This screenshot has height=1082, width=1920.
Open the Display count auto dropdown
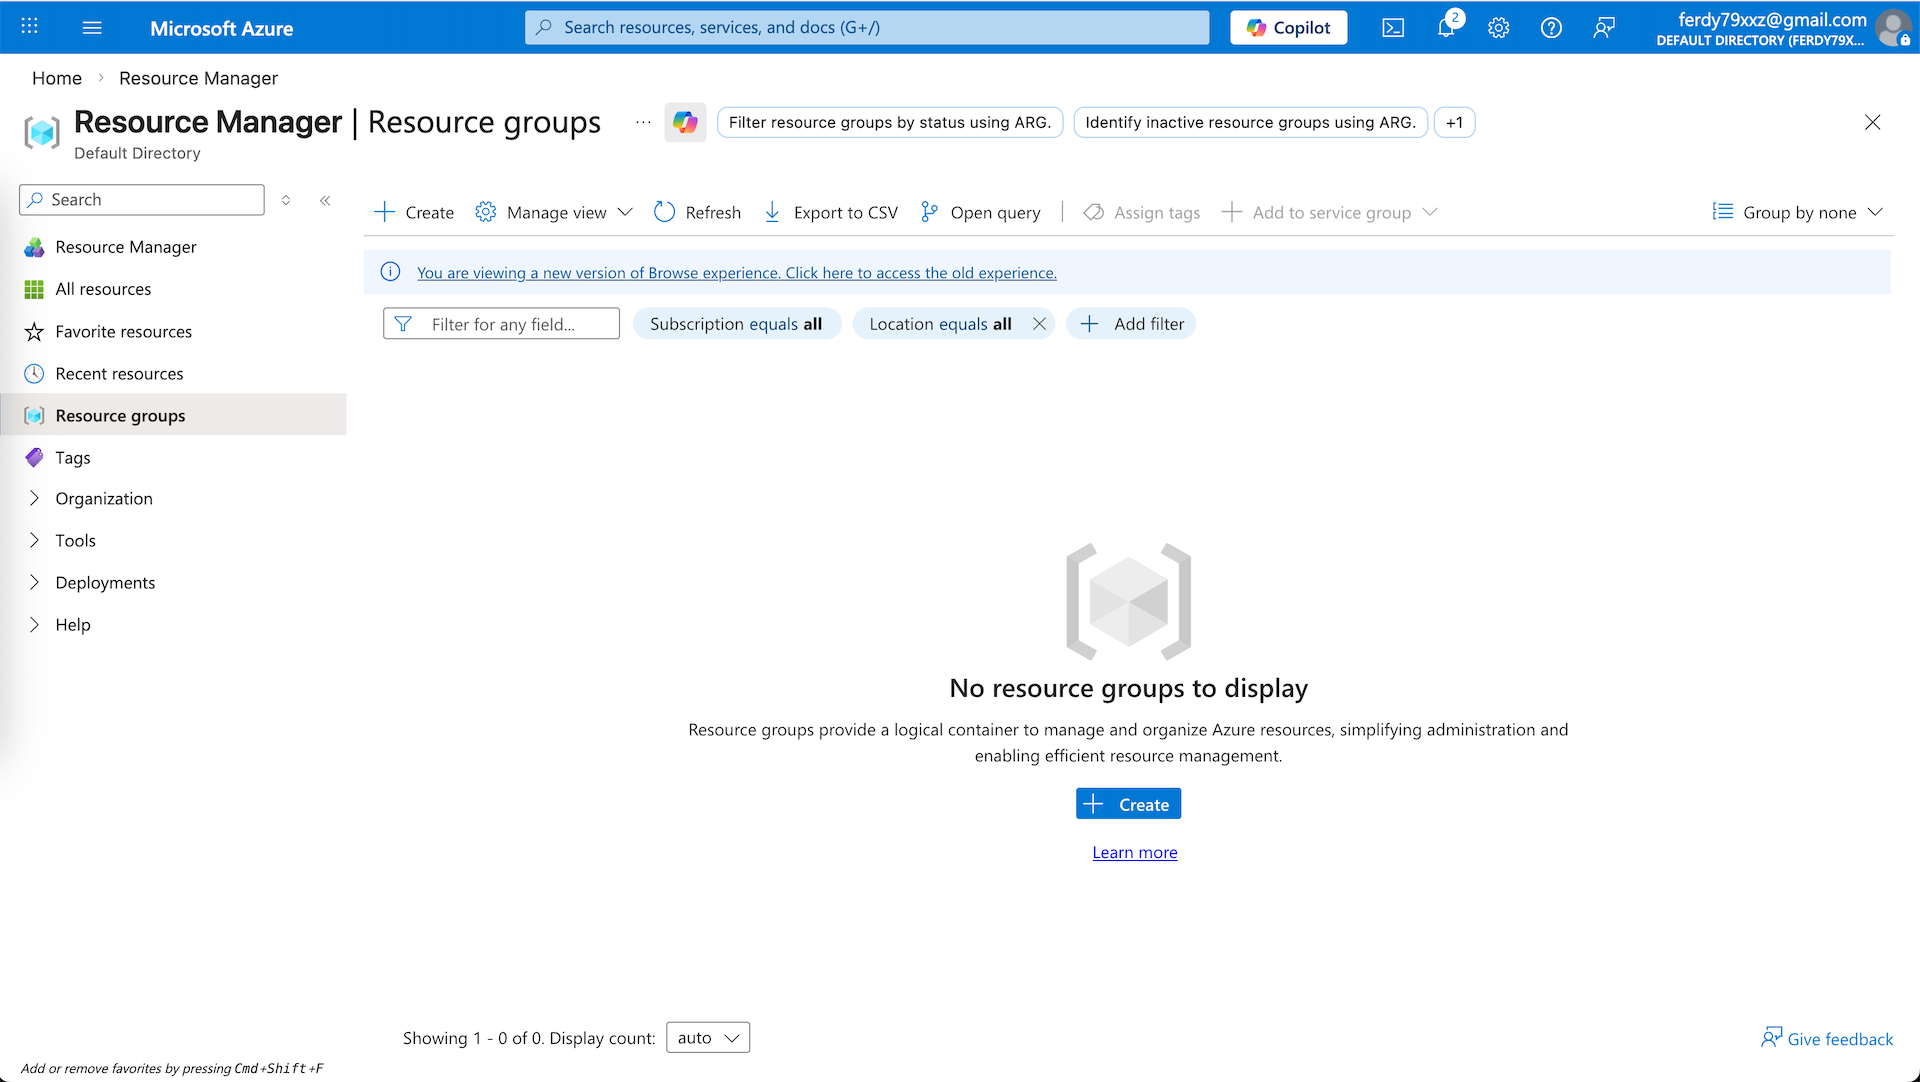708,1038
